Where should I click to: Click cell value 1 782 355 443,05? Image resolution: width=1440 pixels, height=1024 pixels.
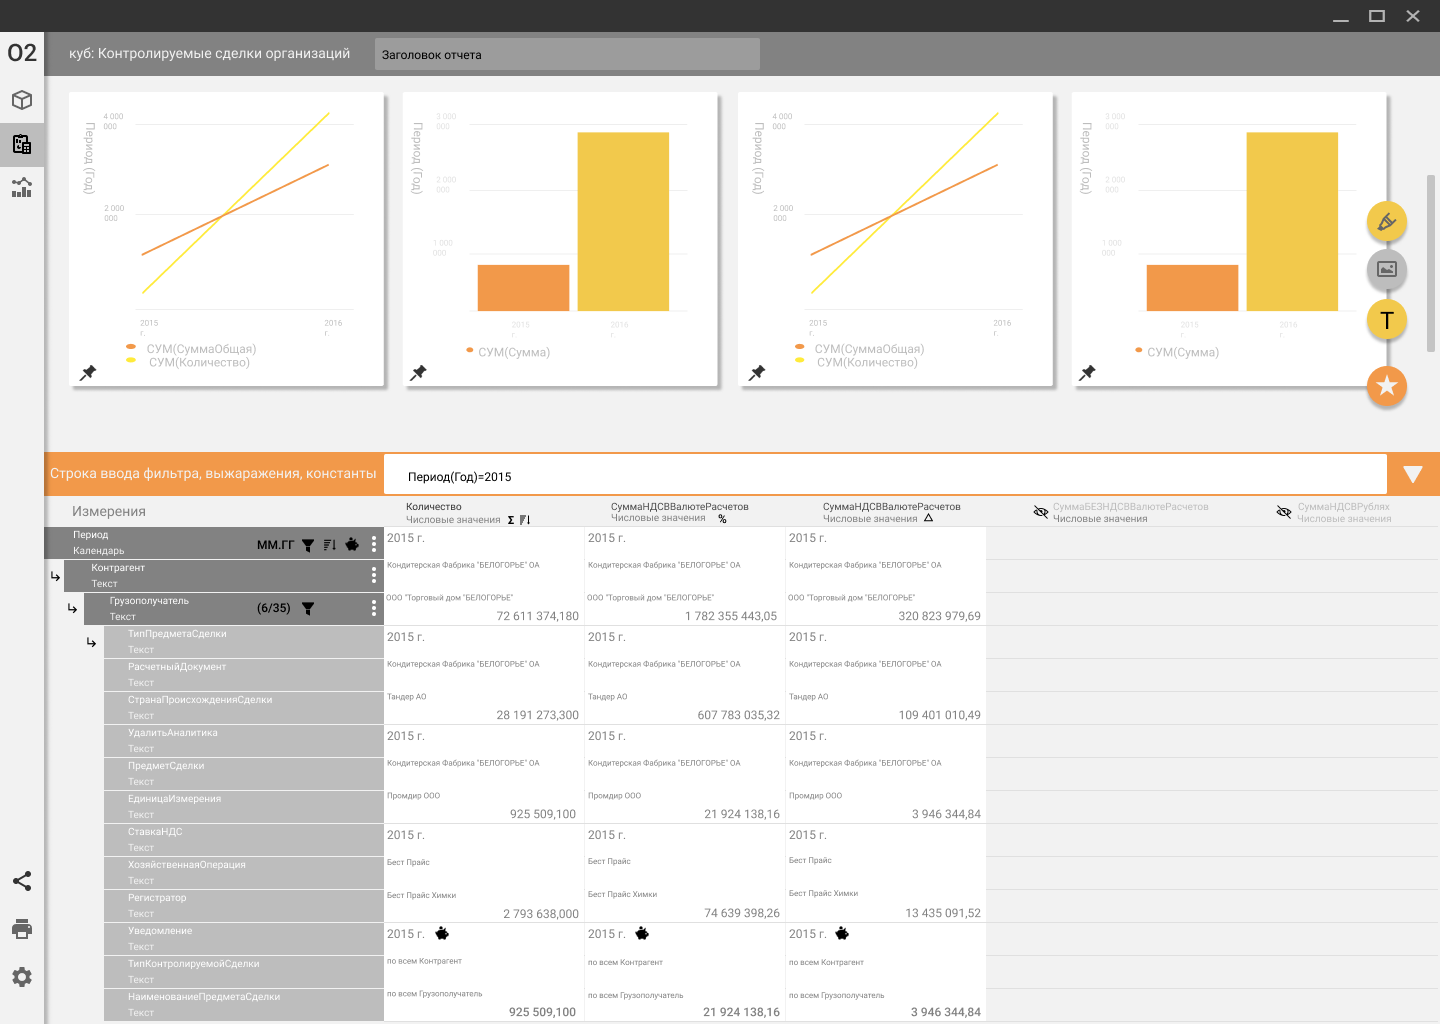731,616
